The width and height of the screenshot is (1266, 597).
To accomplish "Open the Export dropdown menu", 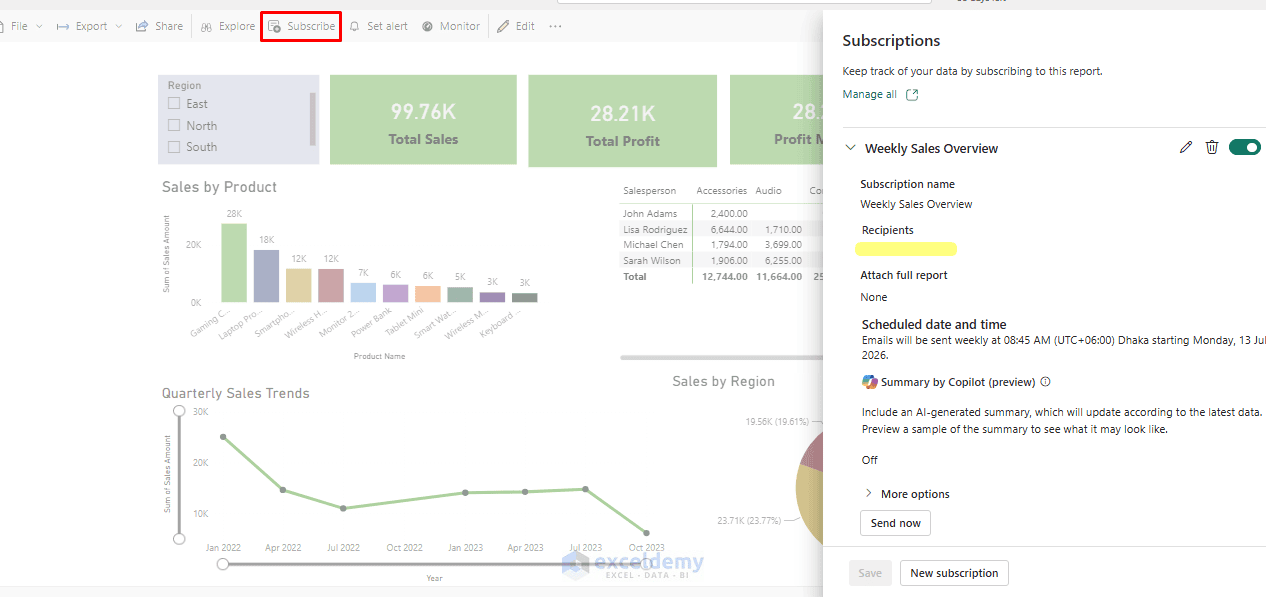I will click(90, 26).
